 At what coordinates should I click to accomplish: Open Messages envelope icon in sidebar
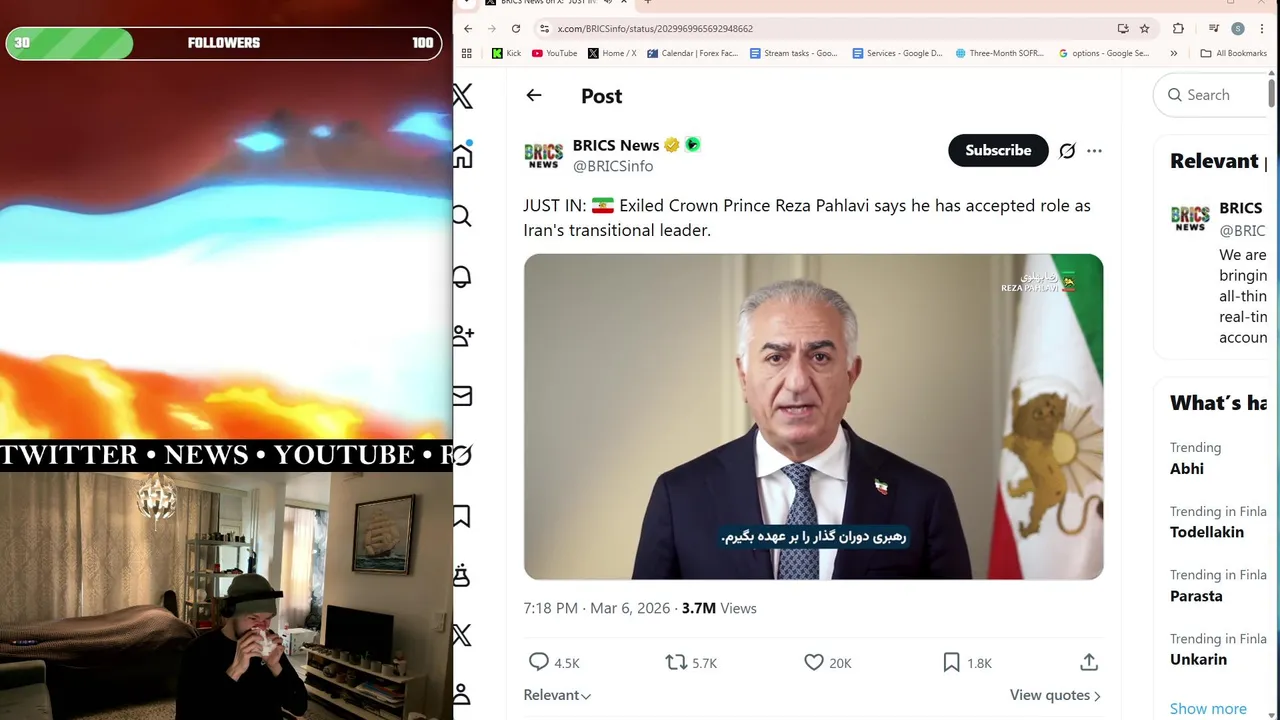pyautogui.click(x=462, y=396)
